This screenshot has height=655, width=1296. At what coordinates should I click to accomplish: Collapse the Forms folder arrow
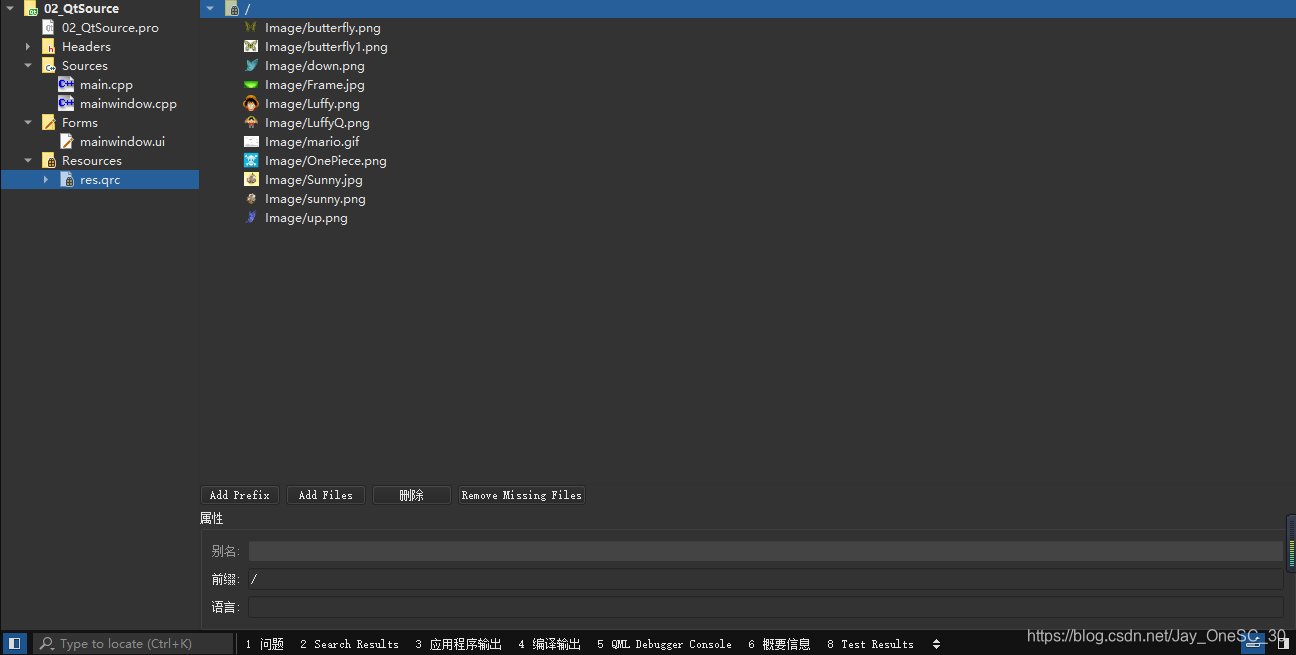[28, 123]
